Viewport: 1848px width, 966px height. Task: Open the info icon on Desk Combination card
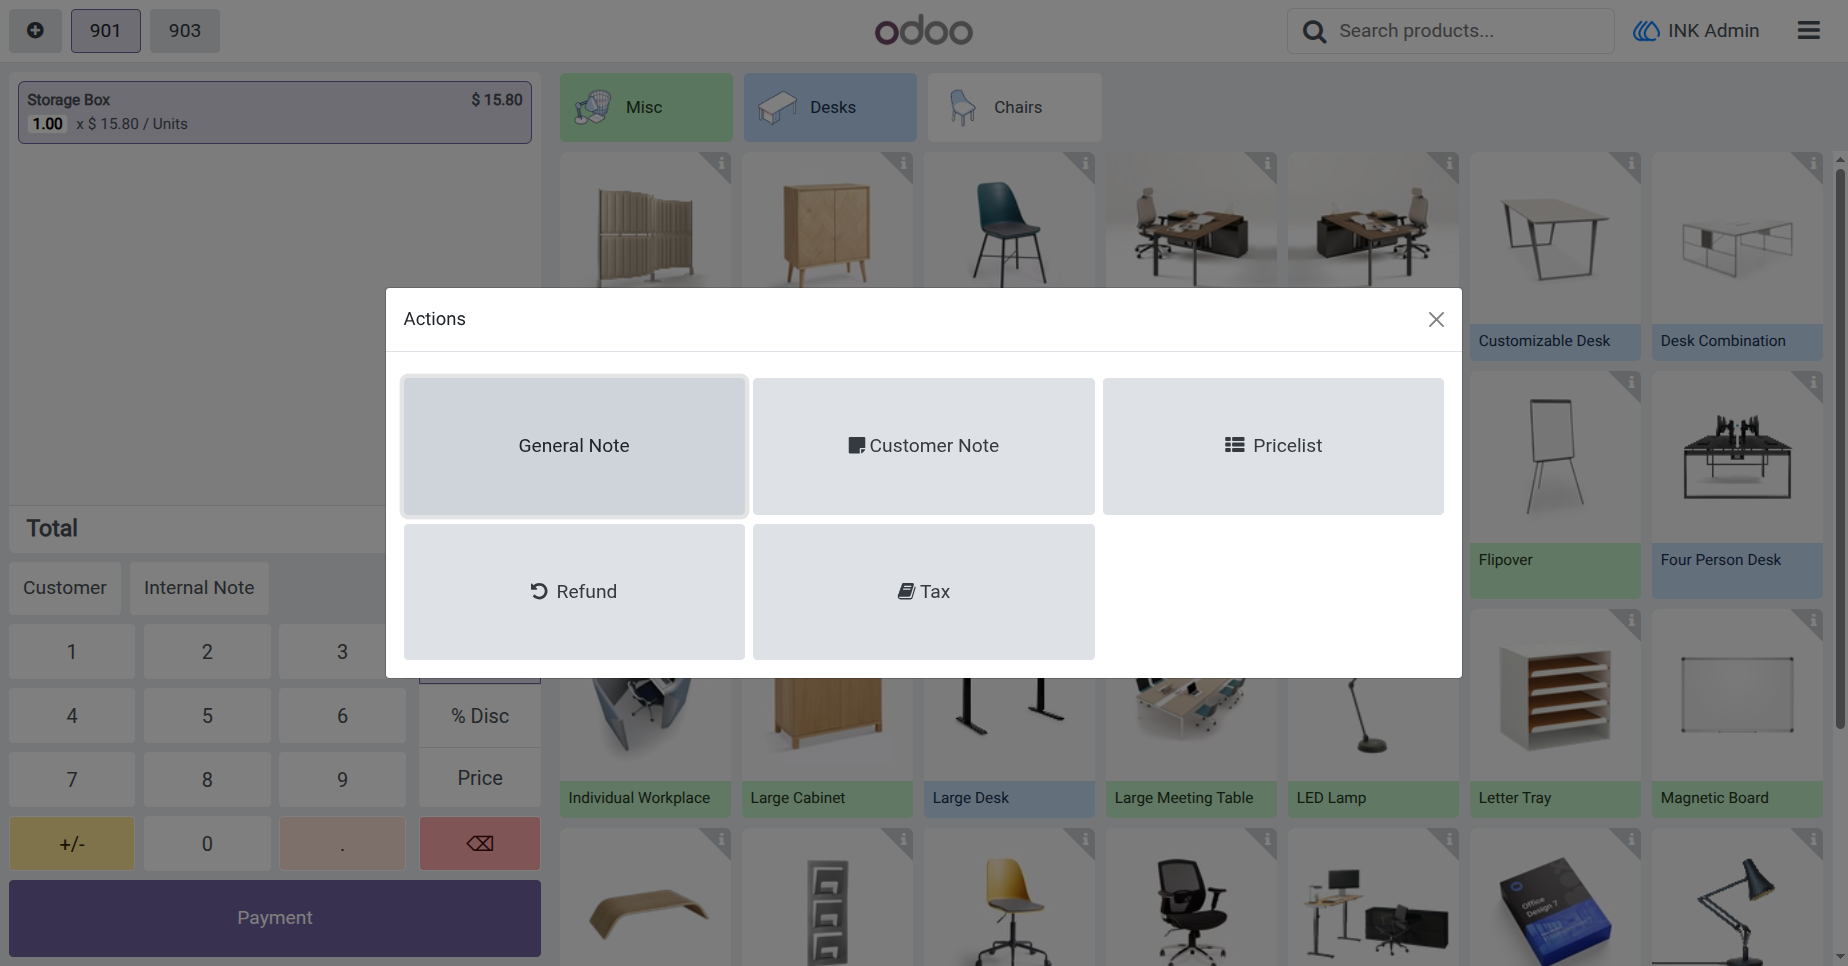pos(1812,164)
